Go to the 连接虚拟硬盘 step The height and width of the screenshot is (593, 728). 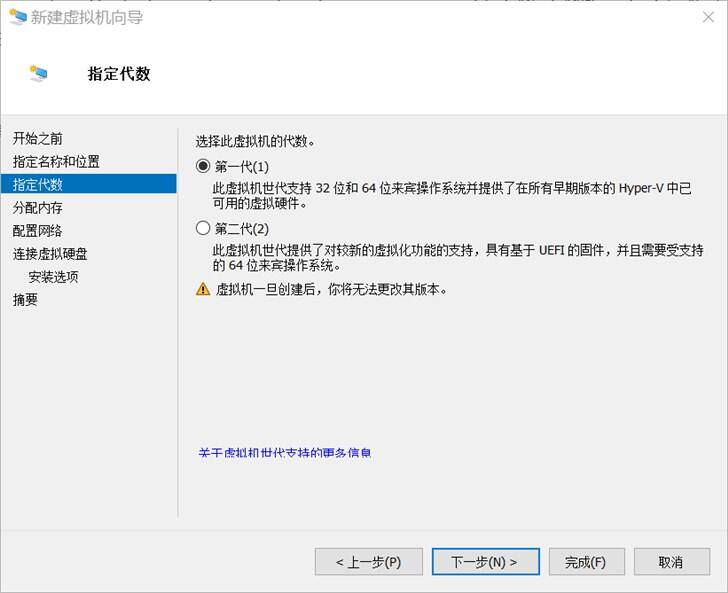[50, 254]
